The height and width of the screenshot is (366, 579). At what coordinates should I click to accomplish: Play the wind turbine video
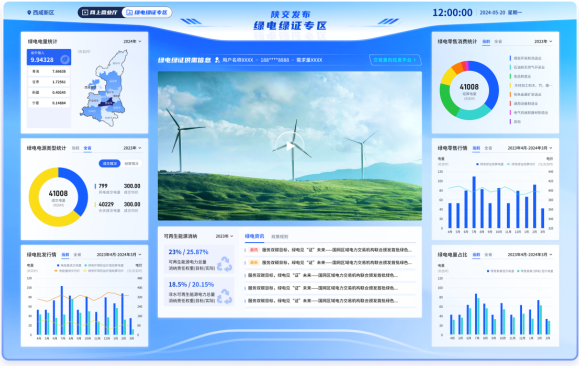pos(290,146)
